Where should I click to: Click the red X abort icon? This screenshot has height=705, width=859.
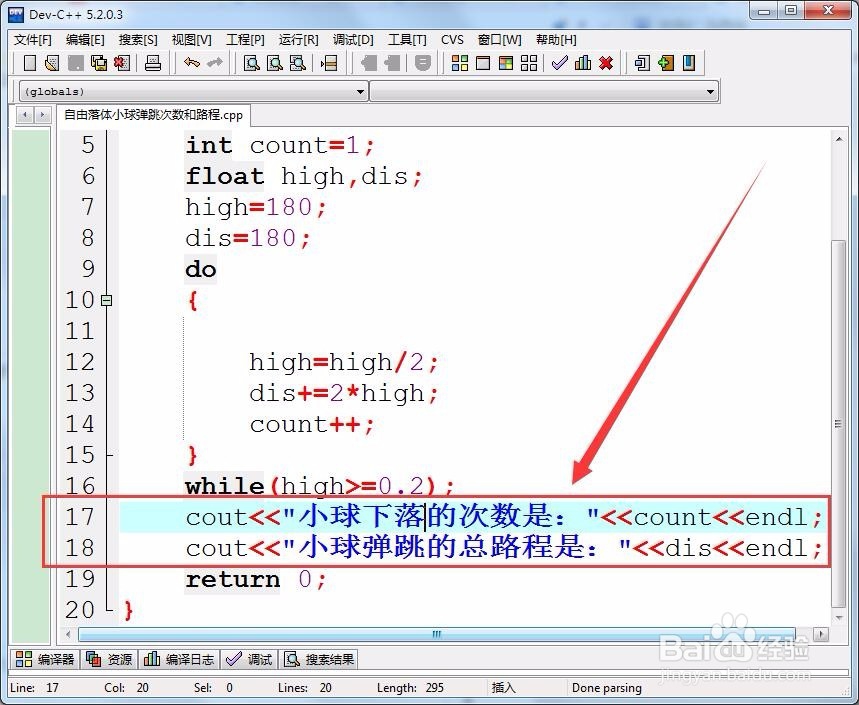[x=606, y=63]
